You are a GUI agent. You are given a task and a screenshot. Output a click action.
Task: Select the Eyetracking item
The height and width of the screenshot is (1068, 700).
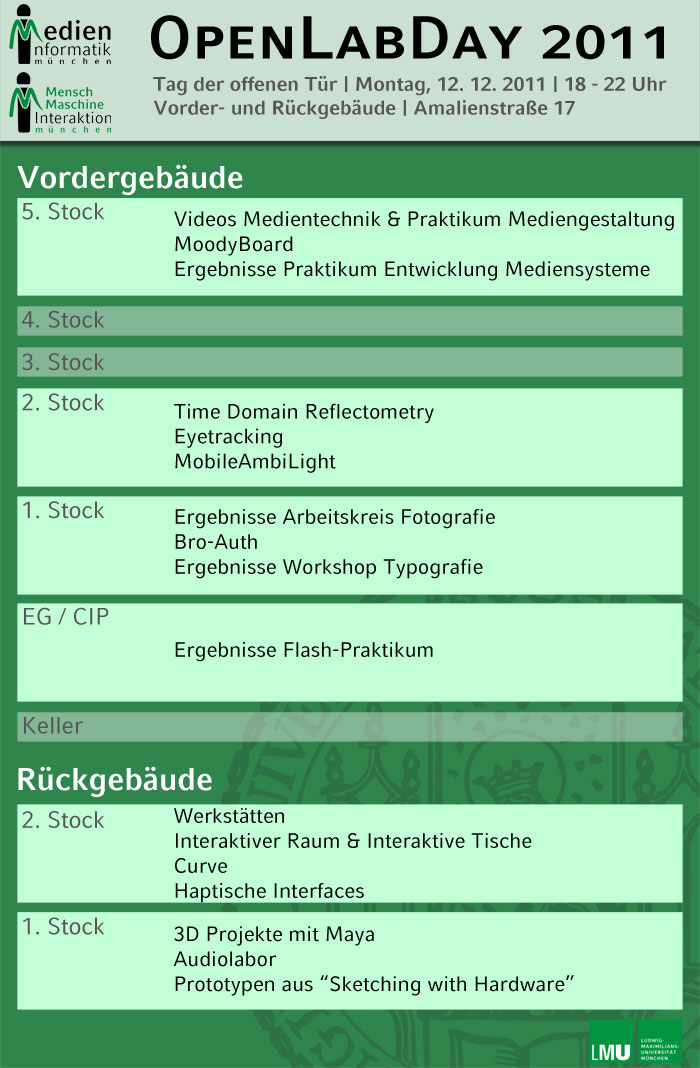pos(228,437)
